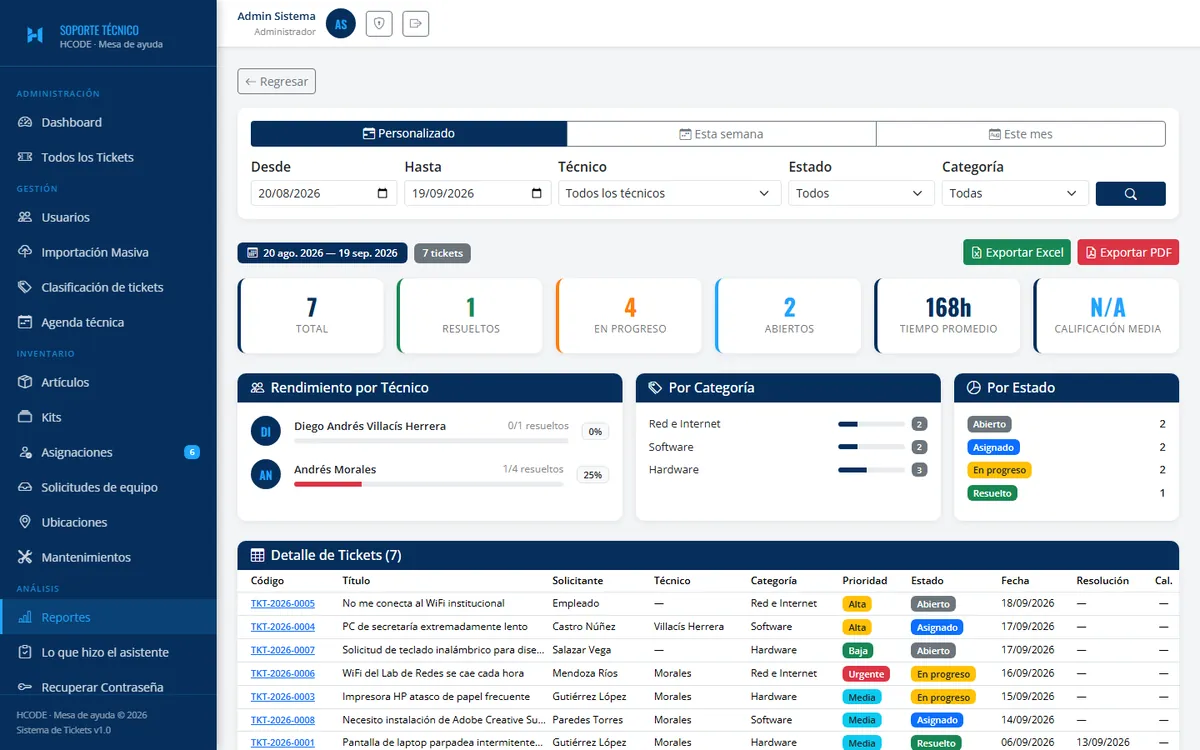The width and height of the screenshot is (1200, 750).
Task: Click the Desde date input field
Action: [324, 194]
